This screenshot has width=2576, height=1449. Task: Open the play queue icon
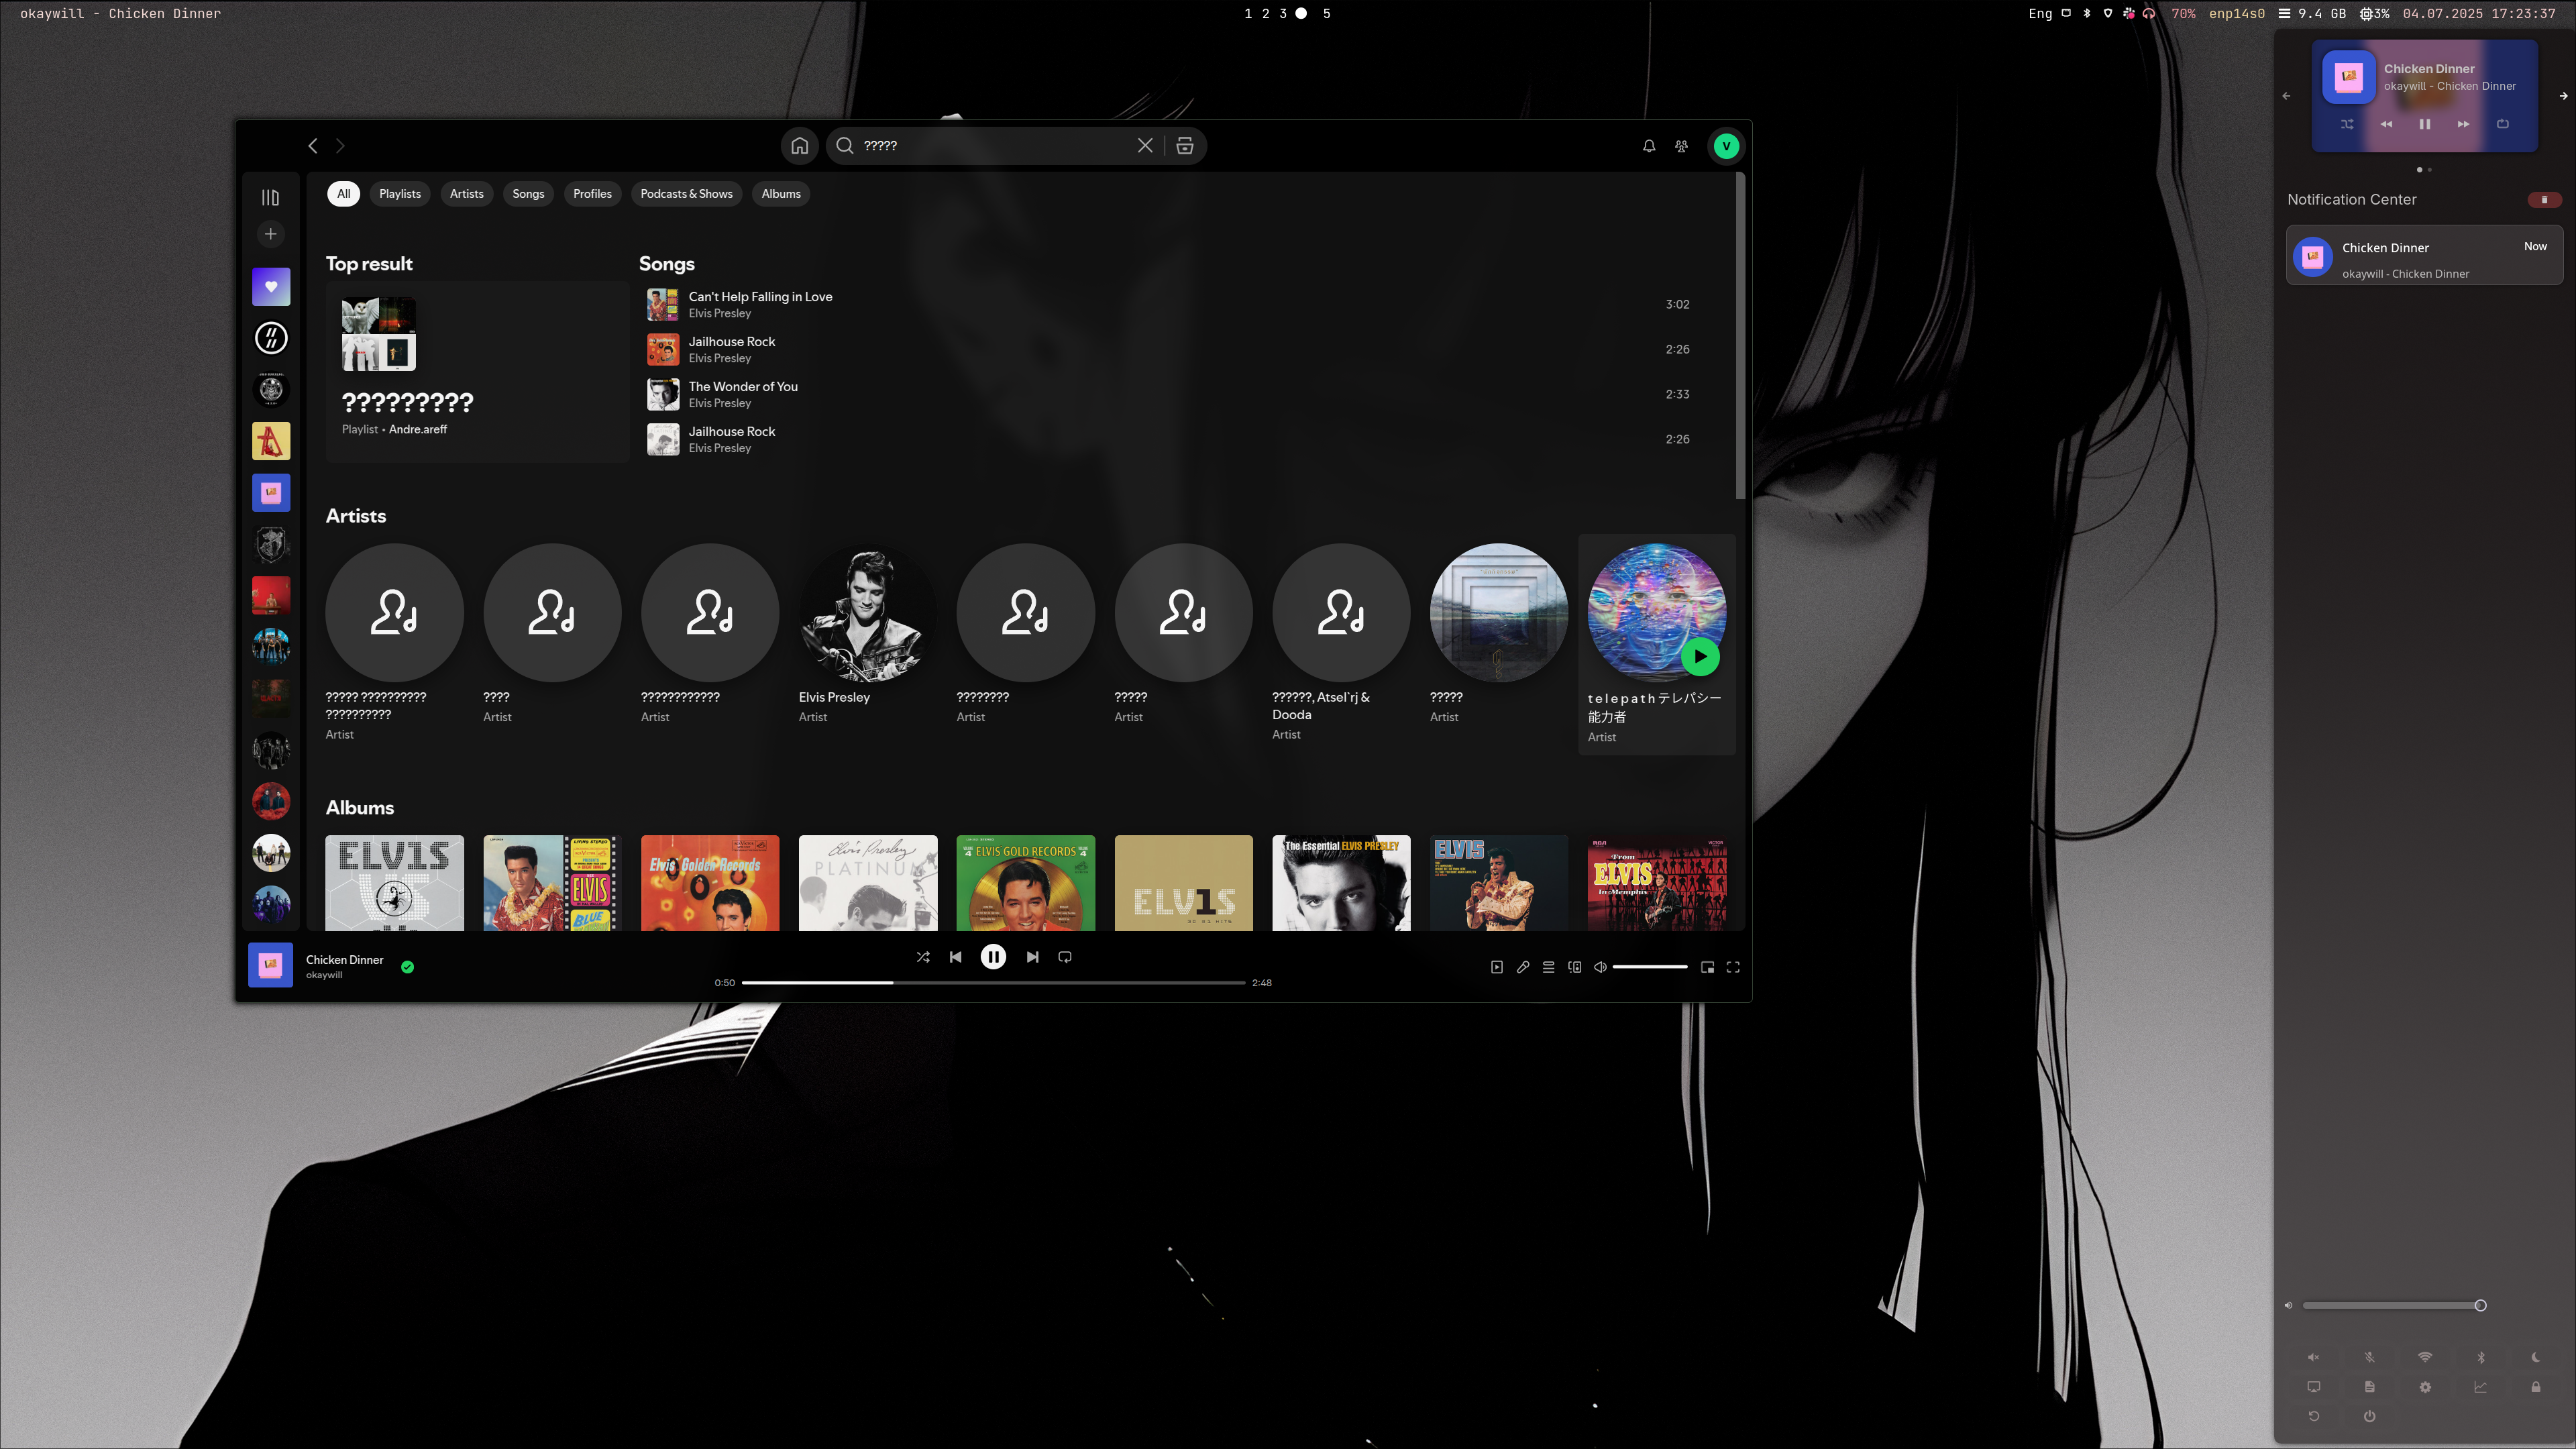click(x=1548, y=967)
